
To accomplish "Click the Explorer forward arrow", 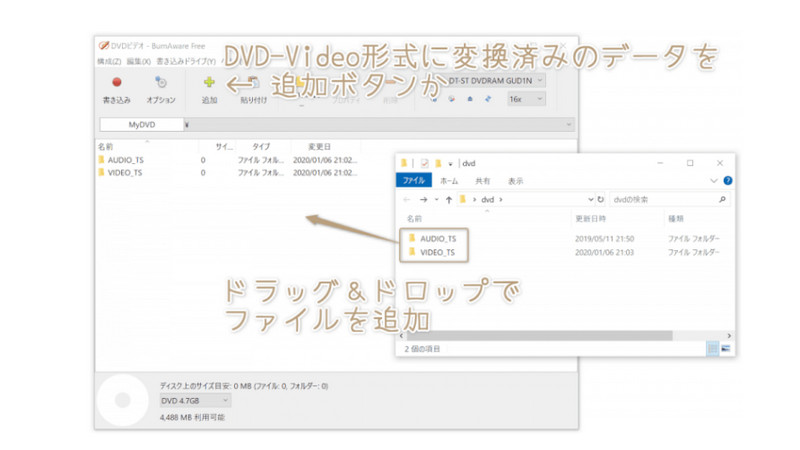I will click(423, 199).
